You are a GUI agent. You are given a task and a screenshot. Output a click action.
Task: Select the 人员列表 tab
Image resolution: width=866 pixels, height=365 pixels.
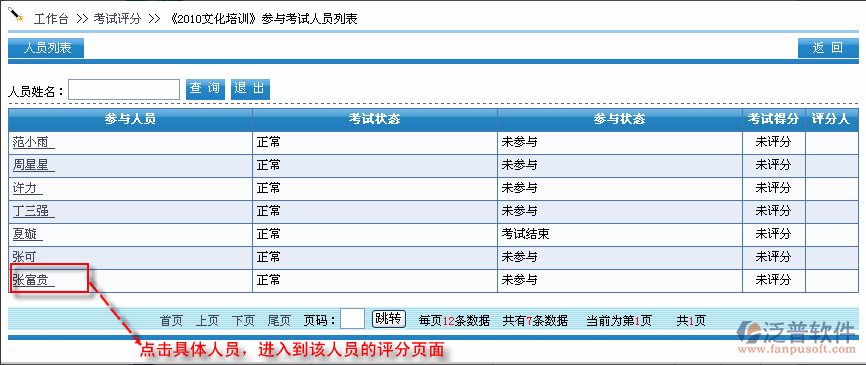pos(46,48)
